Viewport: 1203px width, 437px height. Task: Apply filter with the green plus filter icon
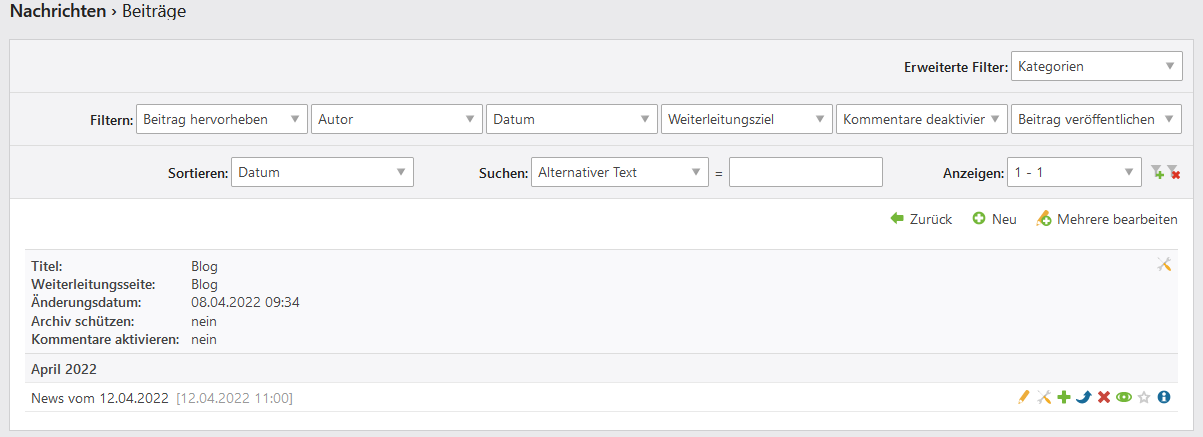(1157, 173)
